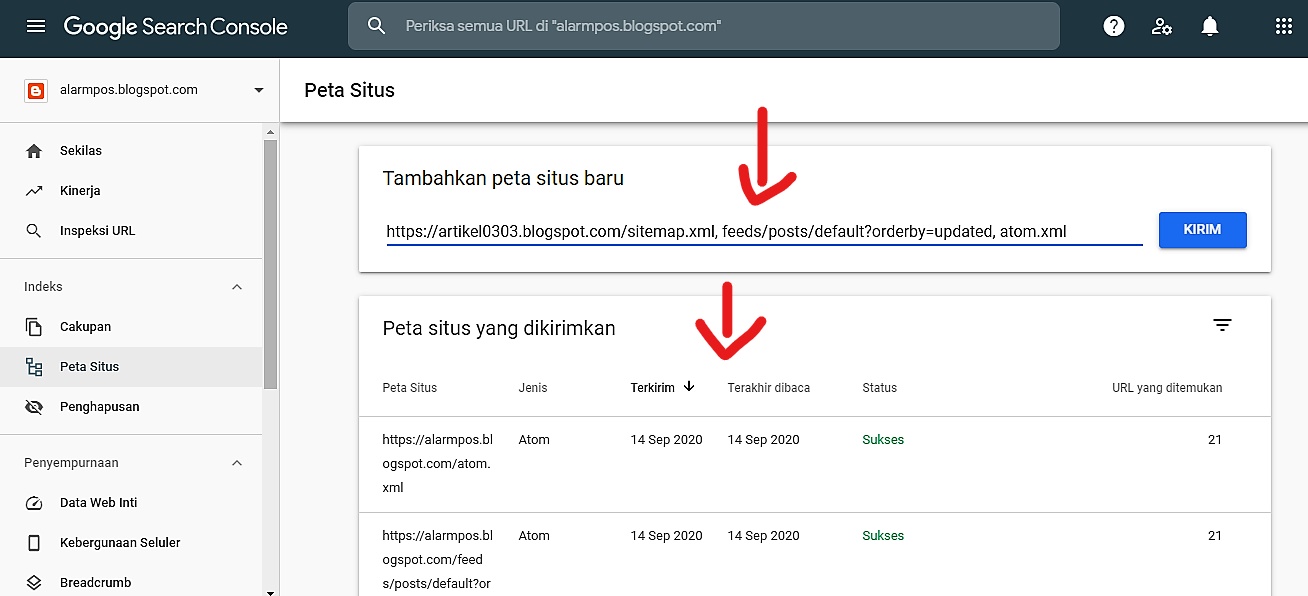Image resolution: width=1308 pixels, height=596 pixels.
Task: Click Atom type in feeds/posts row
Action: pyautogui.click(x=534, y=536)
